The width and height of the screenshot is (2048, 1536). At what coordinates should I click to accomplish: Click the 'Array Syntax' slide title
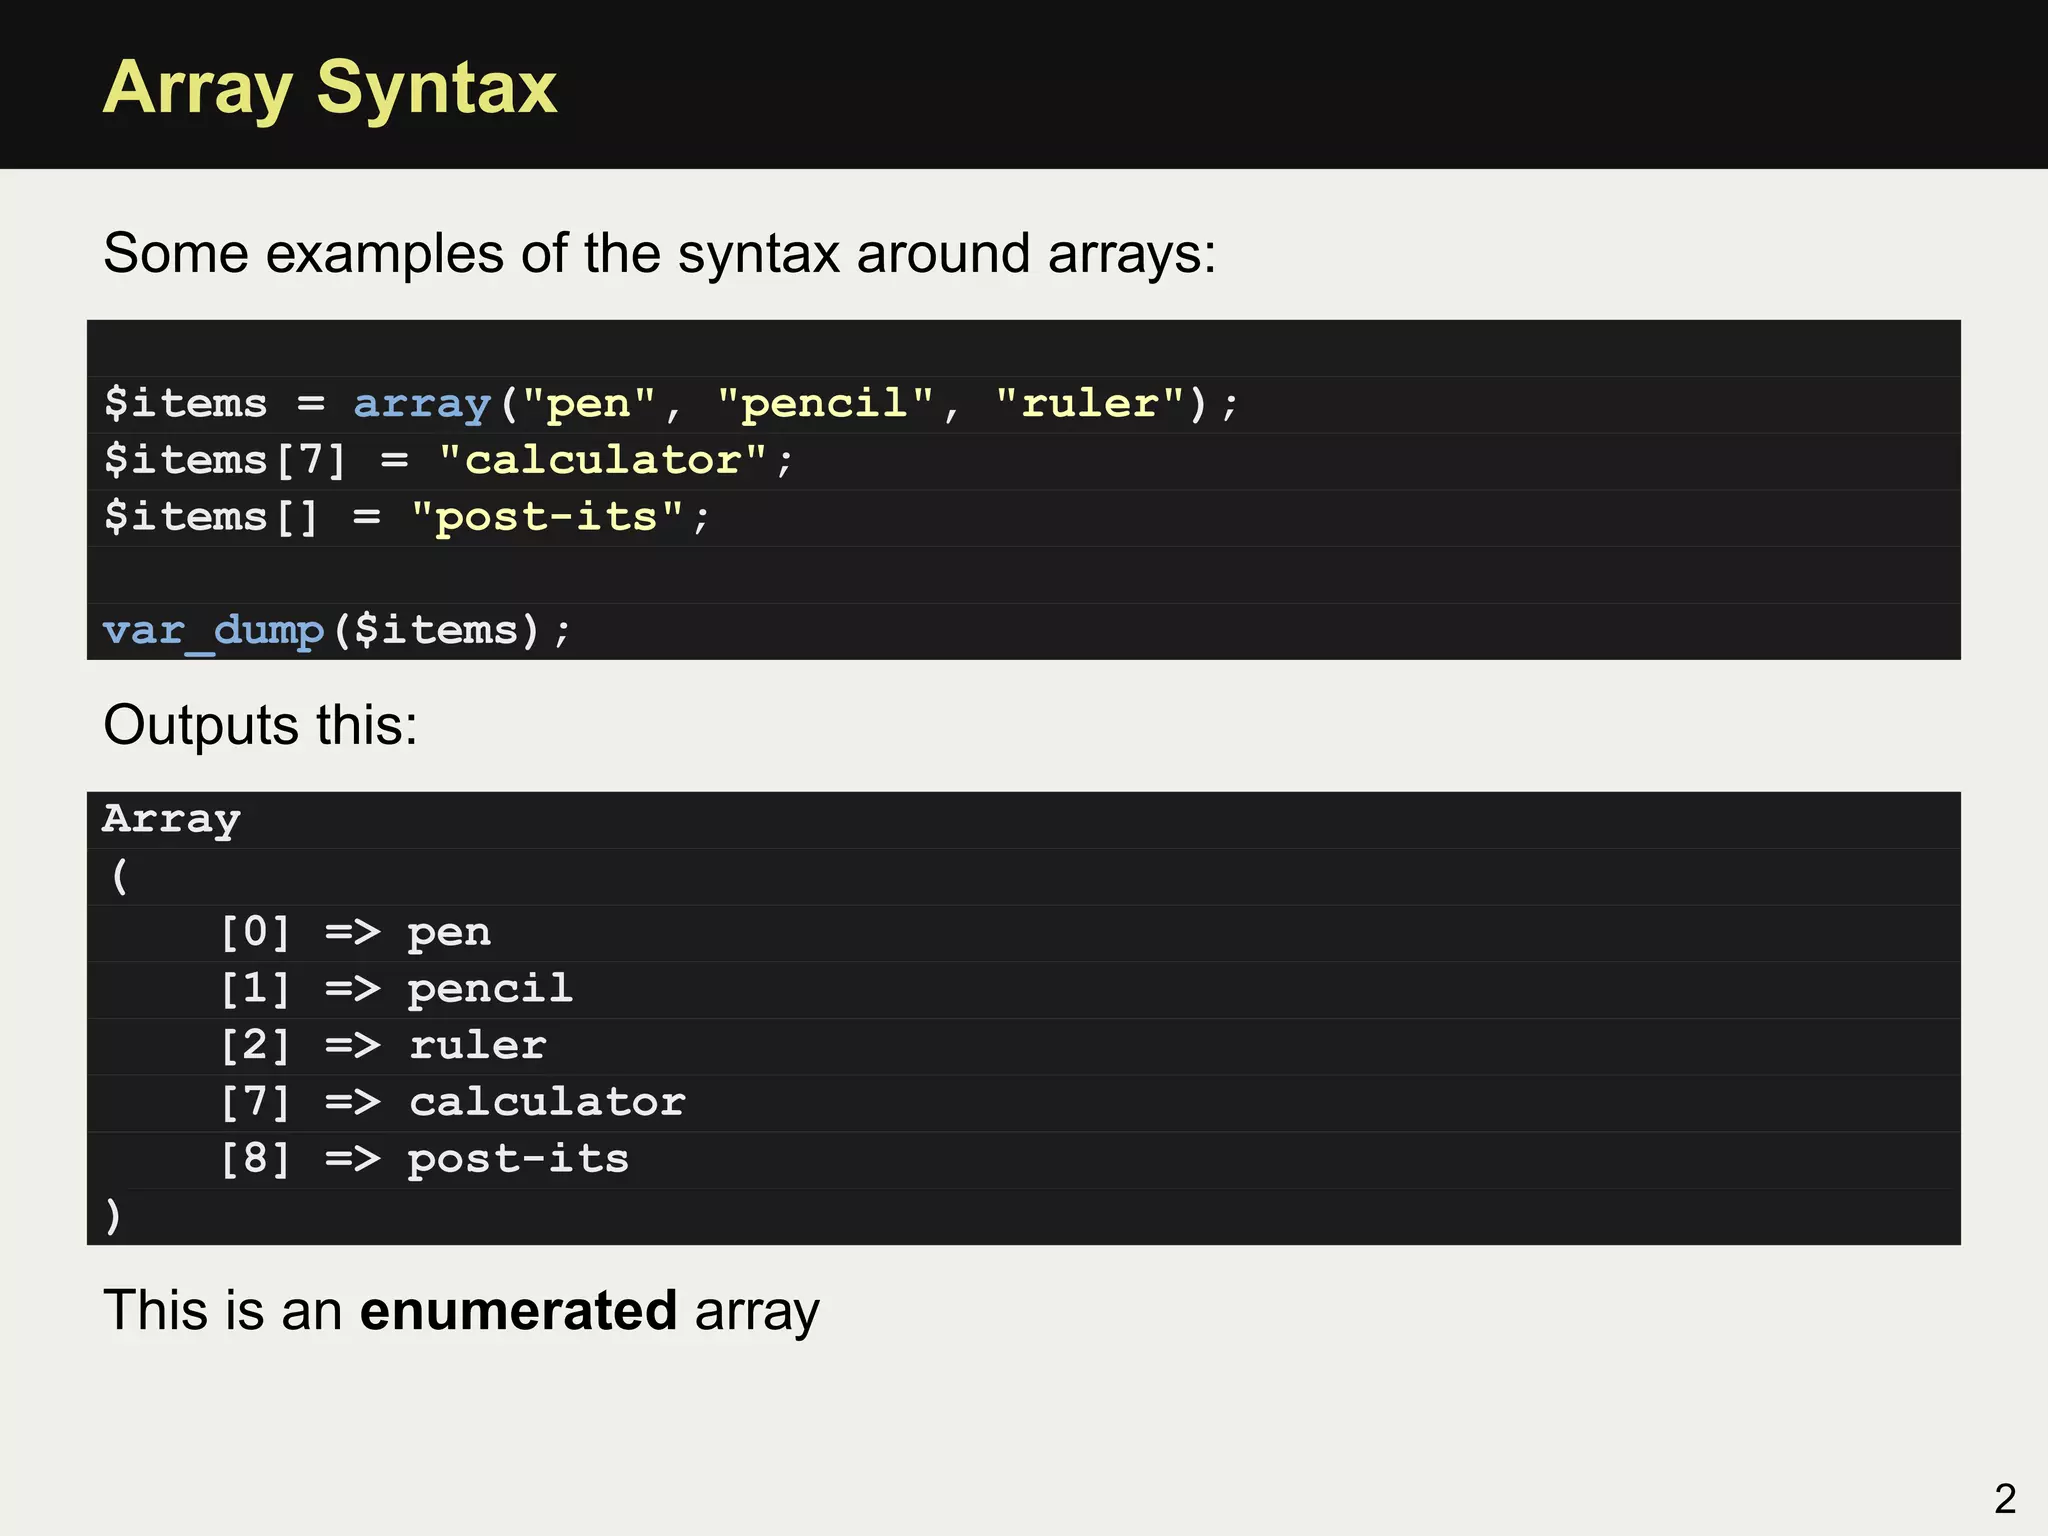[x=330, y=88]
